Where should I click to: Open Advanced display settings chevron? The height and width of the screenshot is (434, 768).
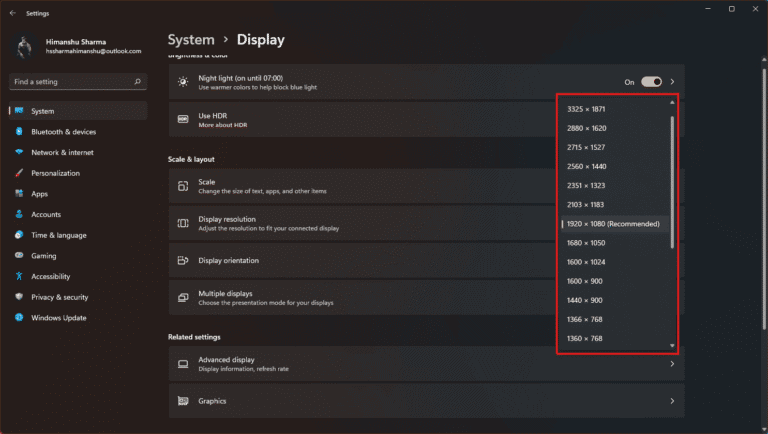(x=672, y=364)
